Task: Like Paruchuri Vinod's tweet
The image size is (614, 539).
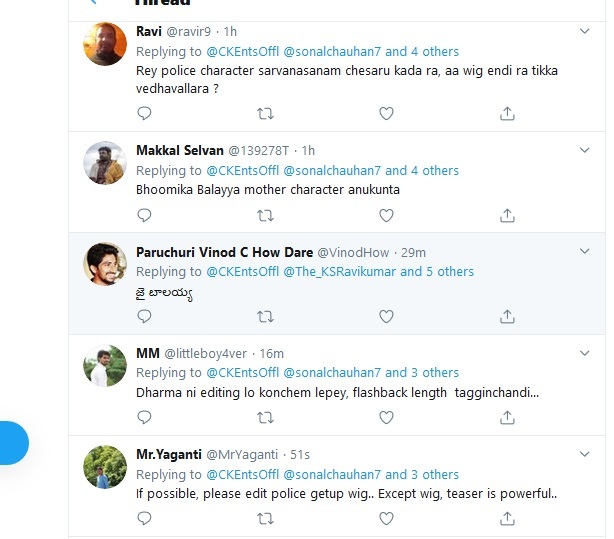Action: click(386, 317)
